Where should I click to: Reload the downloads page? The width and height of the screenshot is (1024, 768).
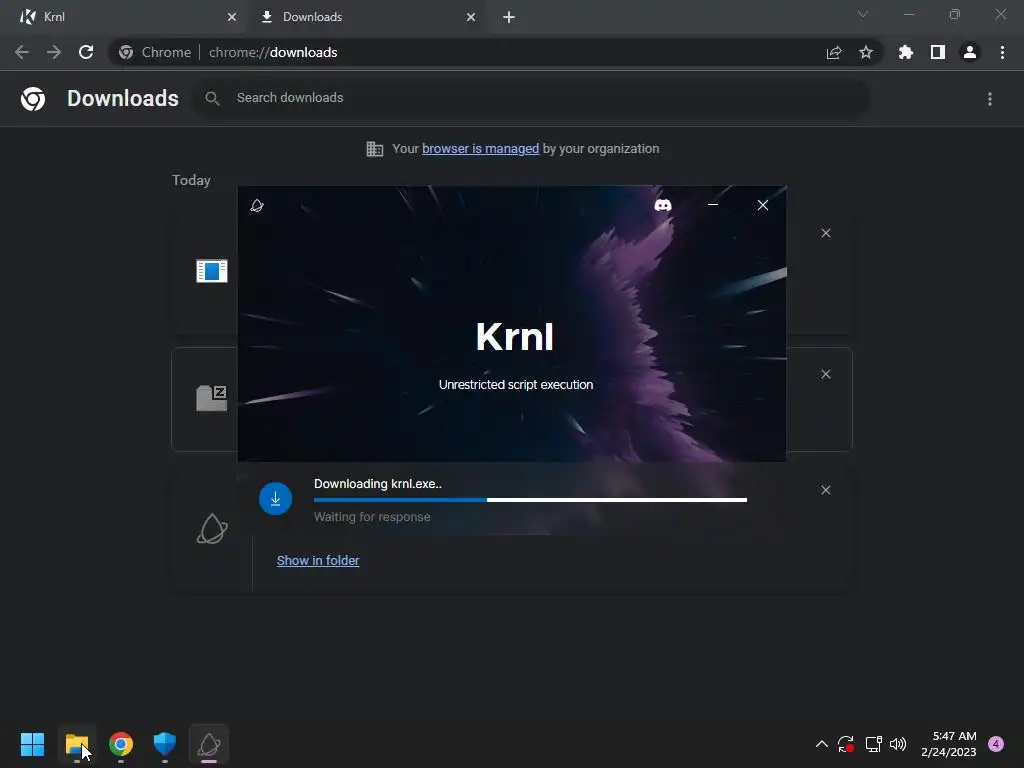coord(86,52)
